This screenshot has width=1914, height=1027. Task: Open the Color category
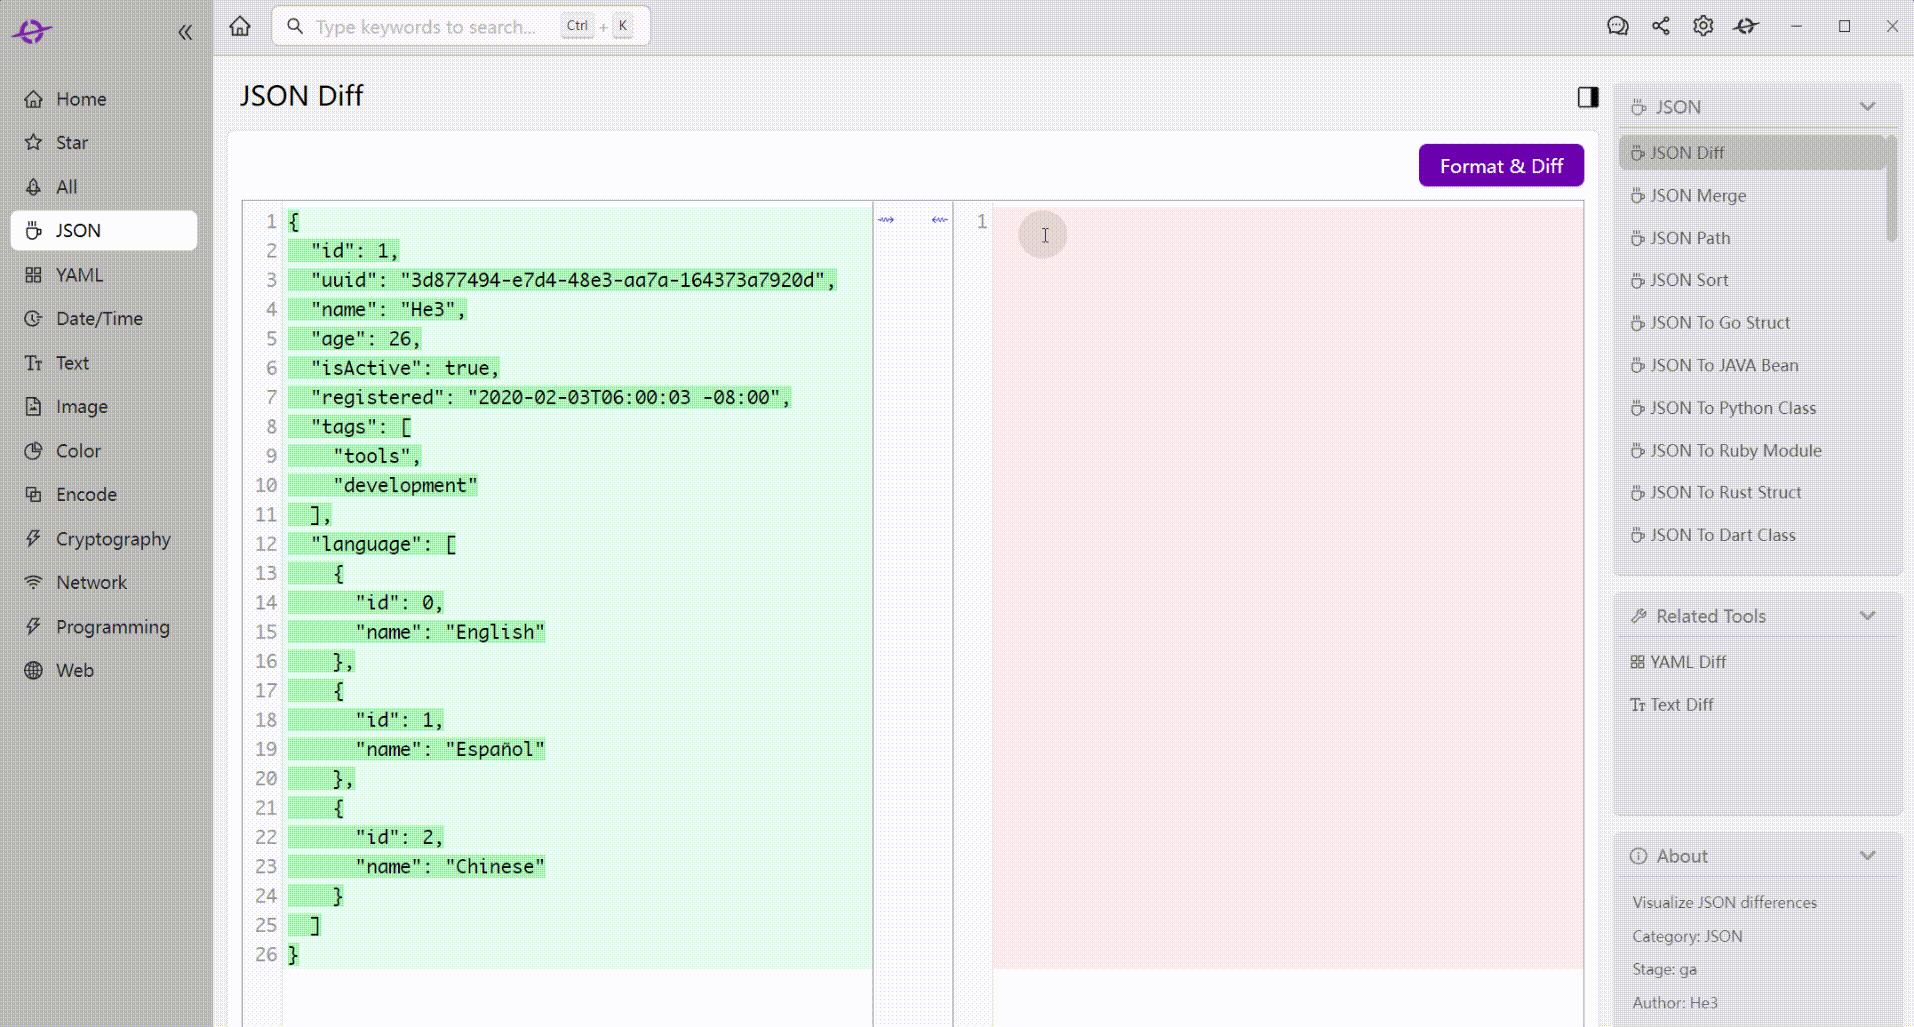(104, 451)
